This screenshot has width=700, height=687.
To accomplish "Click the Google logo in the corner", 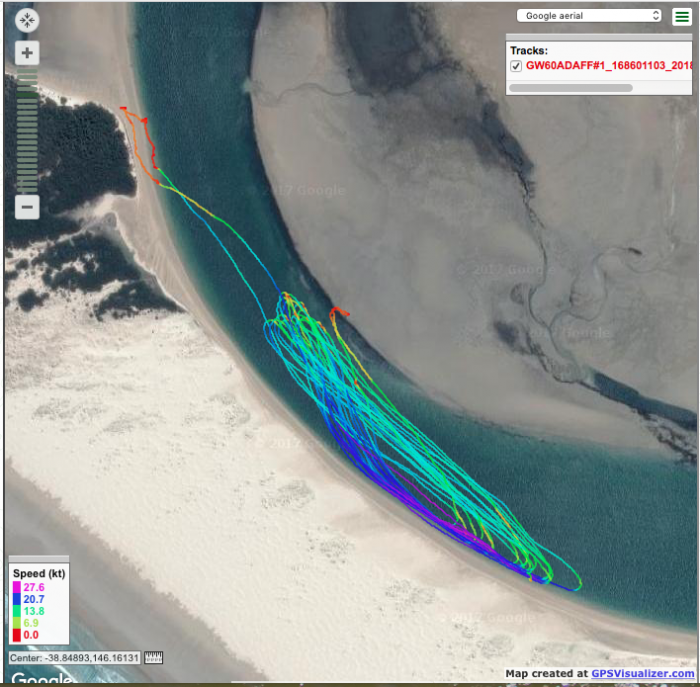I will click(40, 679).
